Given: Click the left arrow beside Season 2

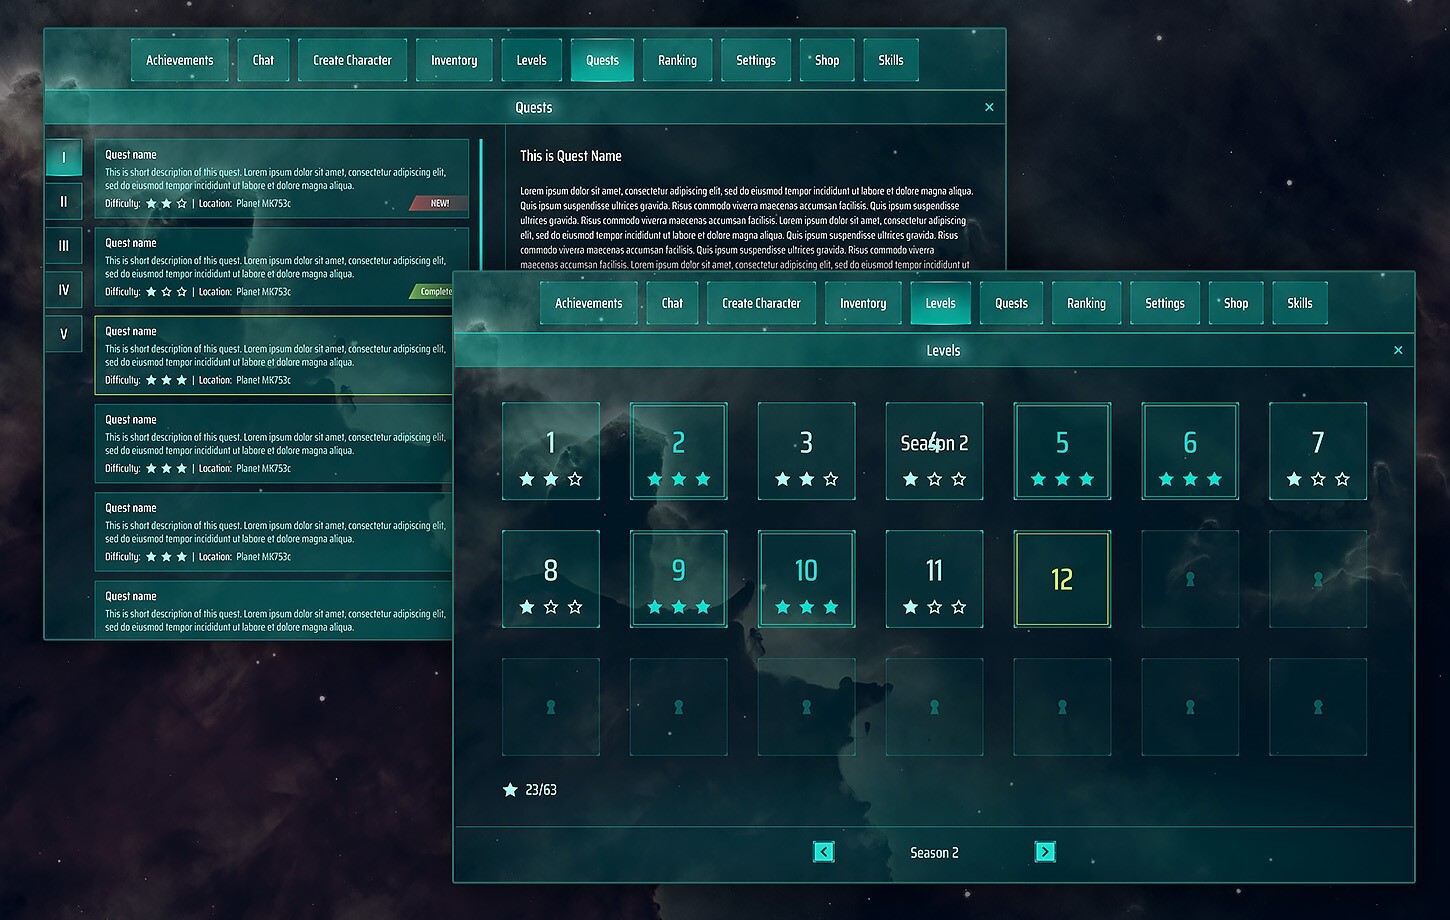Looking at the screenshot, I should click(823, 851).
